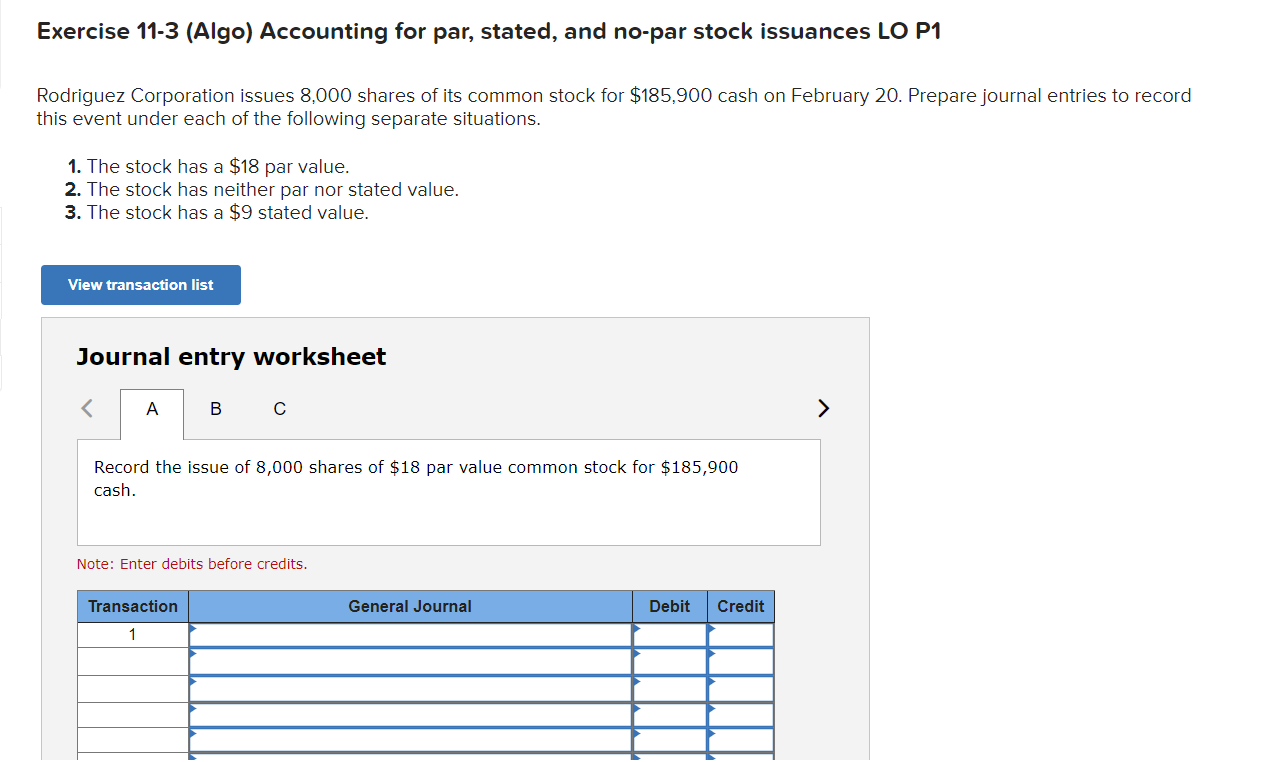Select Debit cell in third row
1275x762 pixels.
[670, 689]
